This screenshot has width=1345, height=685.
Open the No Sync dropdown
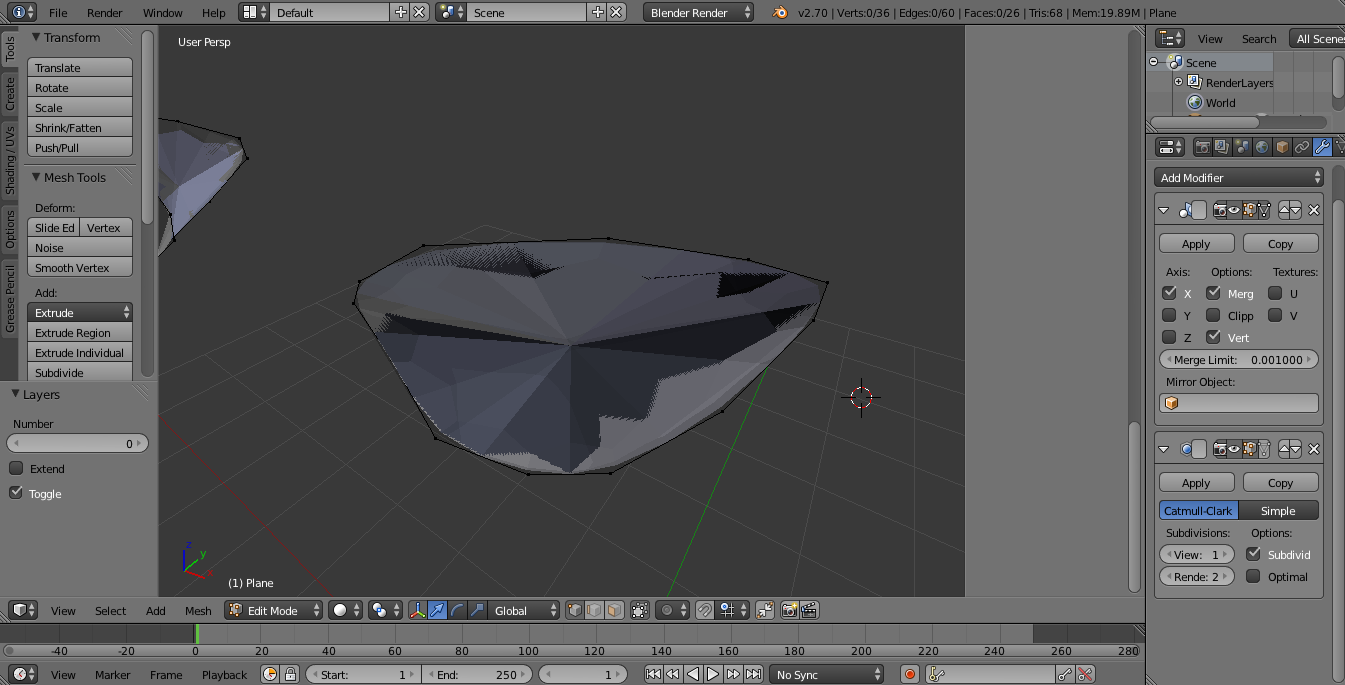tap(827, 674)
